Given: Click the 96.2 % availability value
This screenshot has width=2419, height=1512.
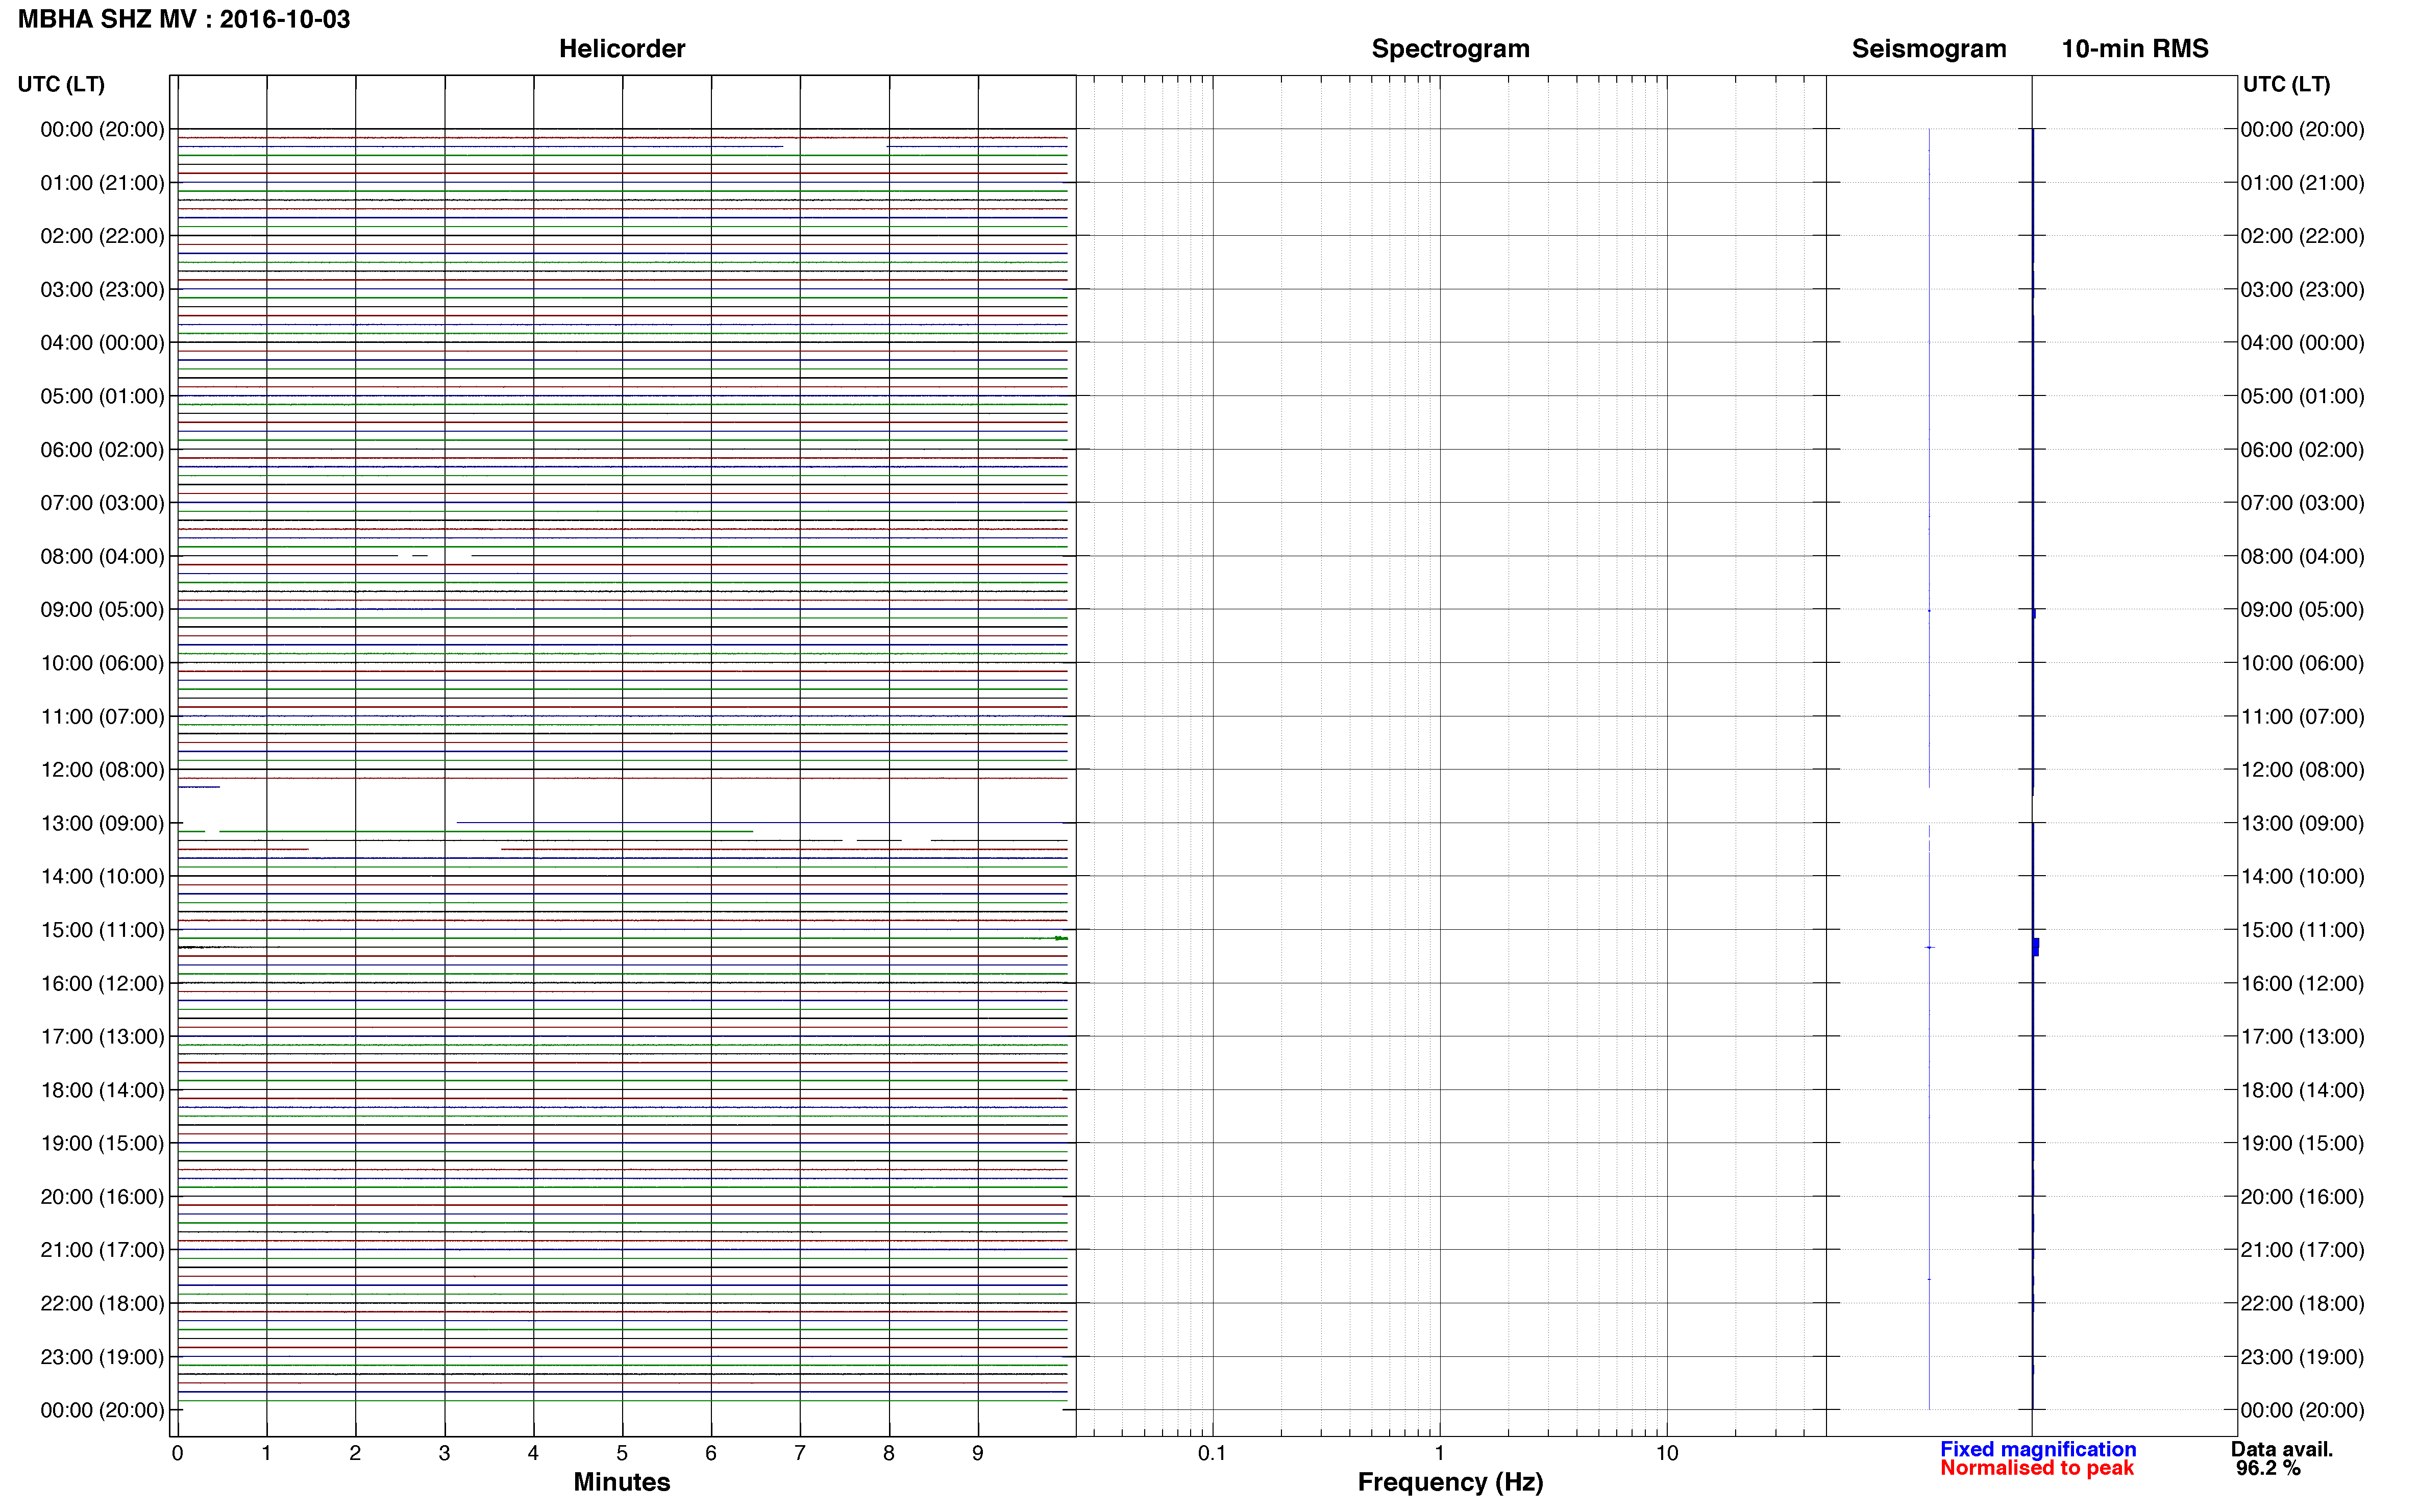Looking at the screenshot, I should [2268, 1468].
